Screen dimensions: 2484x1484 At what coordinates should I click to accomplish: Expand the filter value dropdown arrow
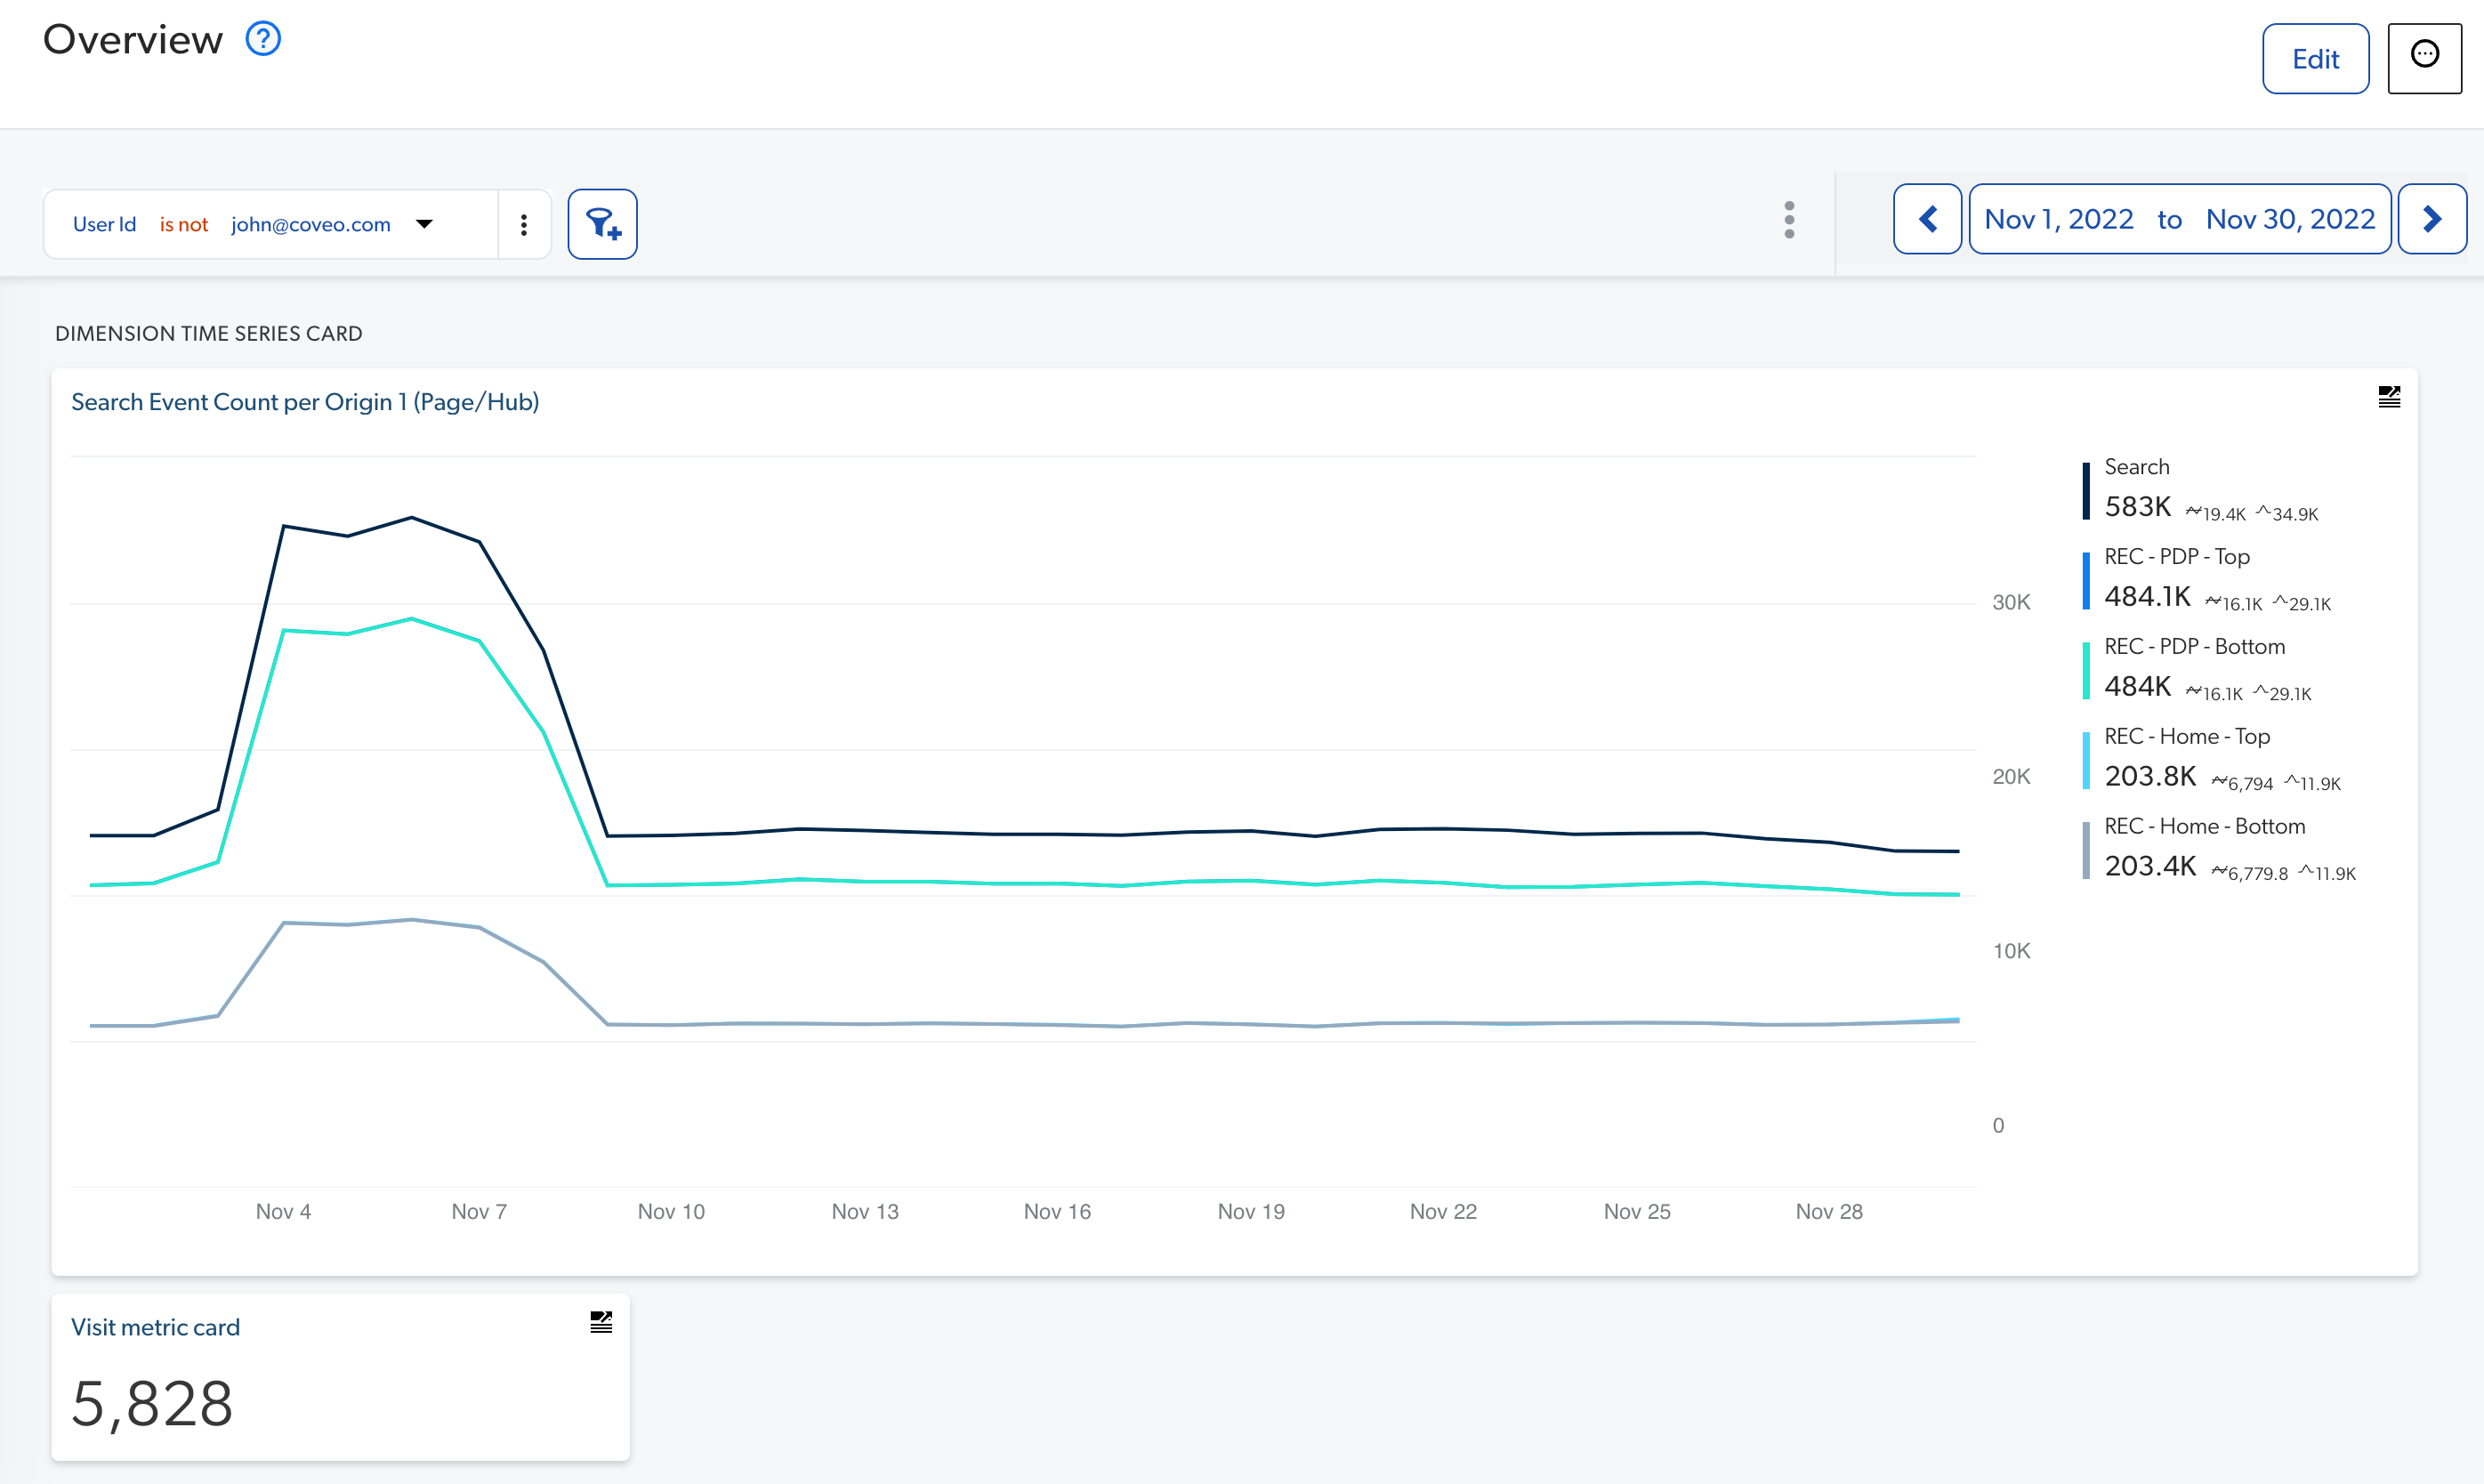424,223
